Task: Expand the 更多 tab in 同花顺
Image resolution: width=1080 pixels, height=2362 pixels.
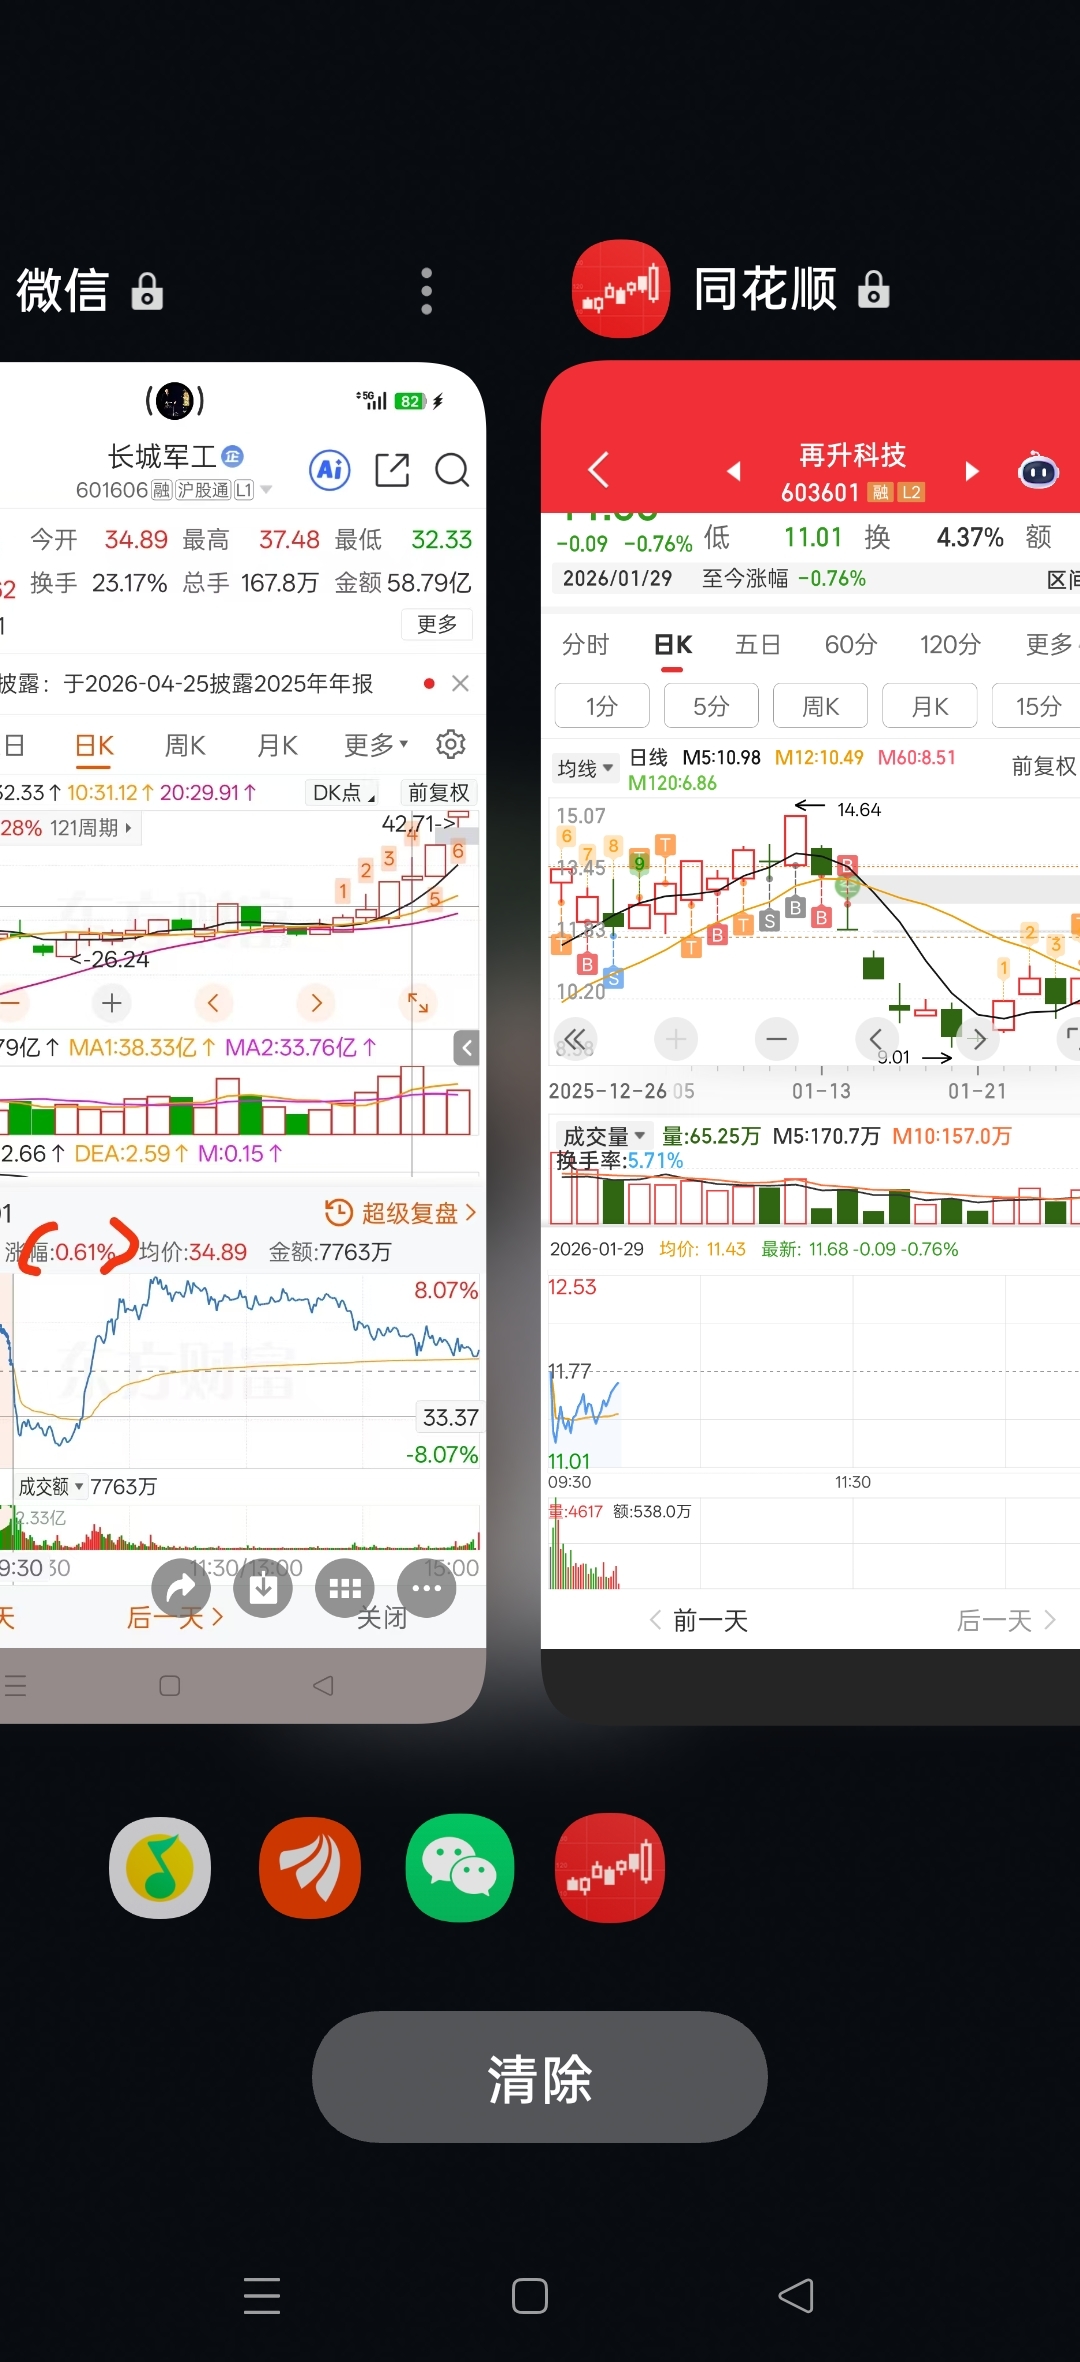Action: (x=1052, y=645)
